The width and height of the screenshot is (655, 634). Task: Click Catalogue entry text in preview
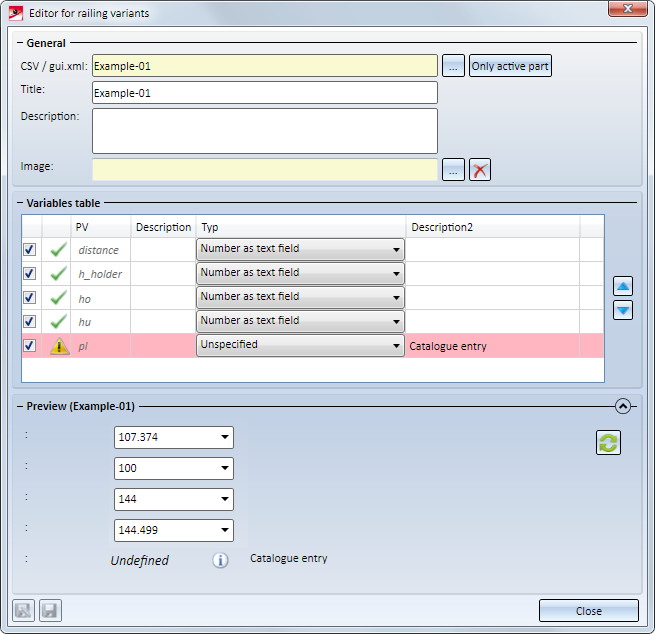click(289, 558)
